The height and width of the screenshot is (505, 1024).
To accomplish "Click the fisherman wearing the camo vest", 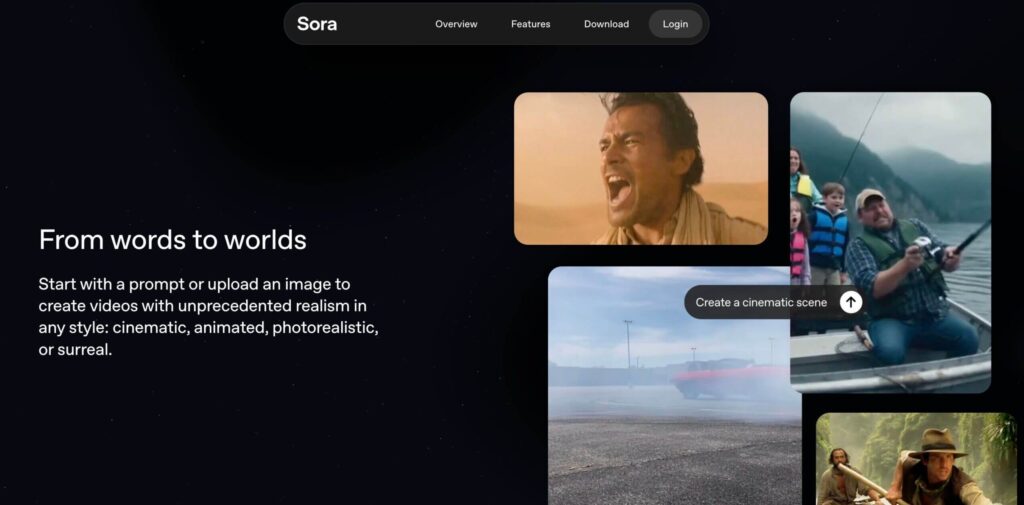I will pyautogui.click(x=908, y=274).
